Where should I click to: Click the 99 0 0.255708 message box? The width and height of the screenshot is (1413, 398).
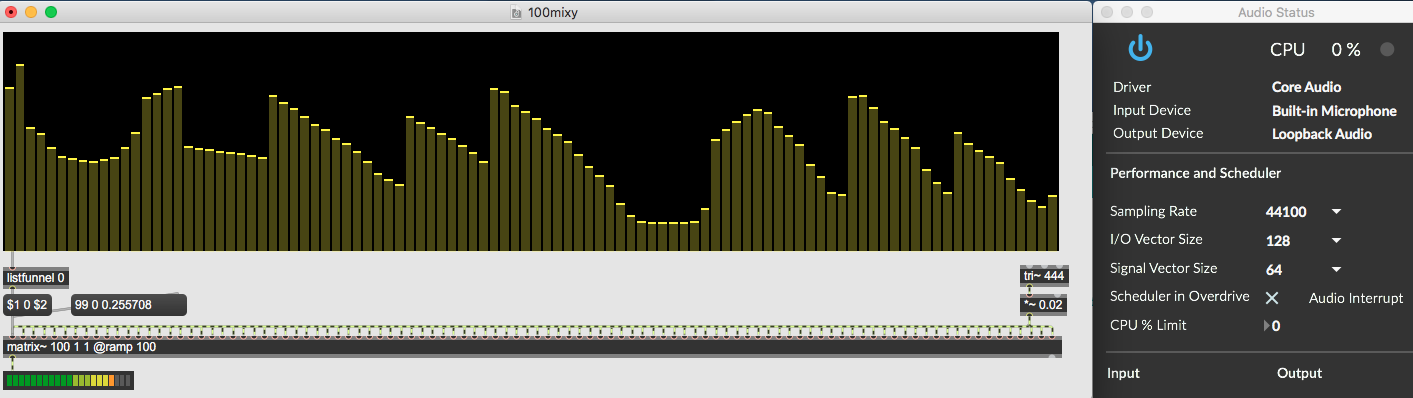pyautogui.click(x=129, y=304)
